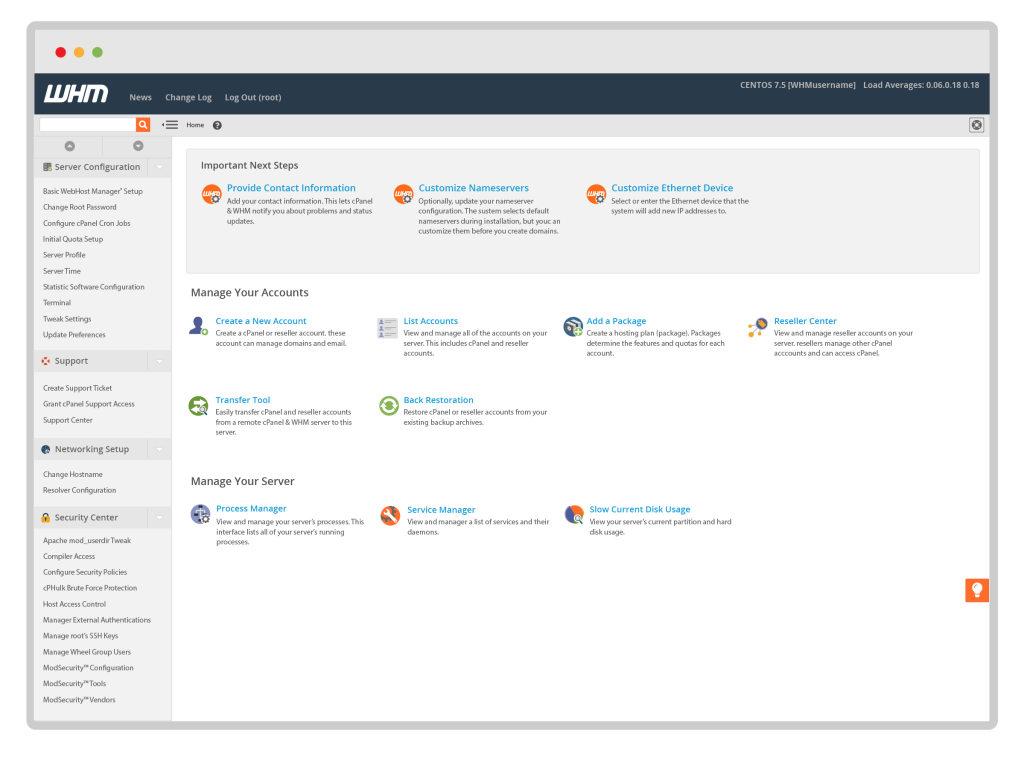Screen dimensions: 1024x763
Task: Select the Transfer Tool icon
Action: click(201, 405)
